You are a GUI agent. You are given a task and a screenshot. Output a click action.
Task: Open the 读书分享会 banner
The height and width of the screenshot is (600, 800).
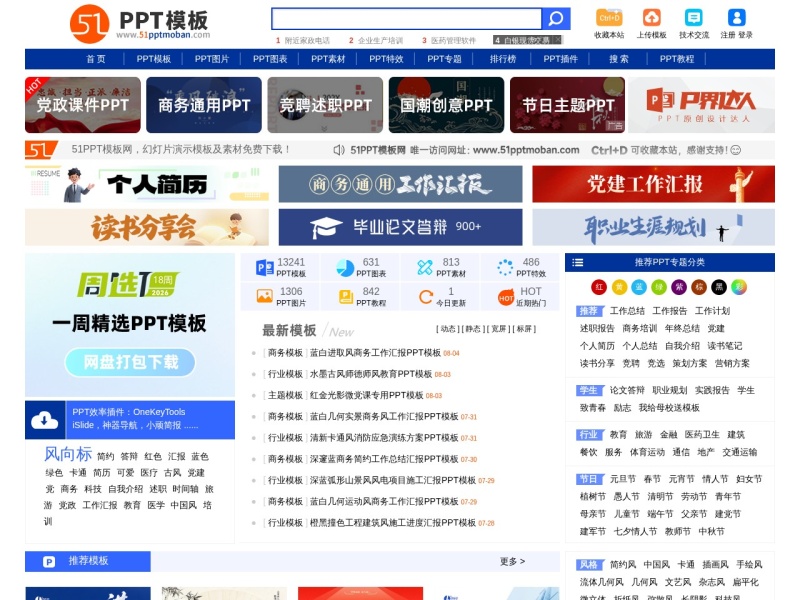pos(147,228)
